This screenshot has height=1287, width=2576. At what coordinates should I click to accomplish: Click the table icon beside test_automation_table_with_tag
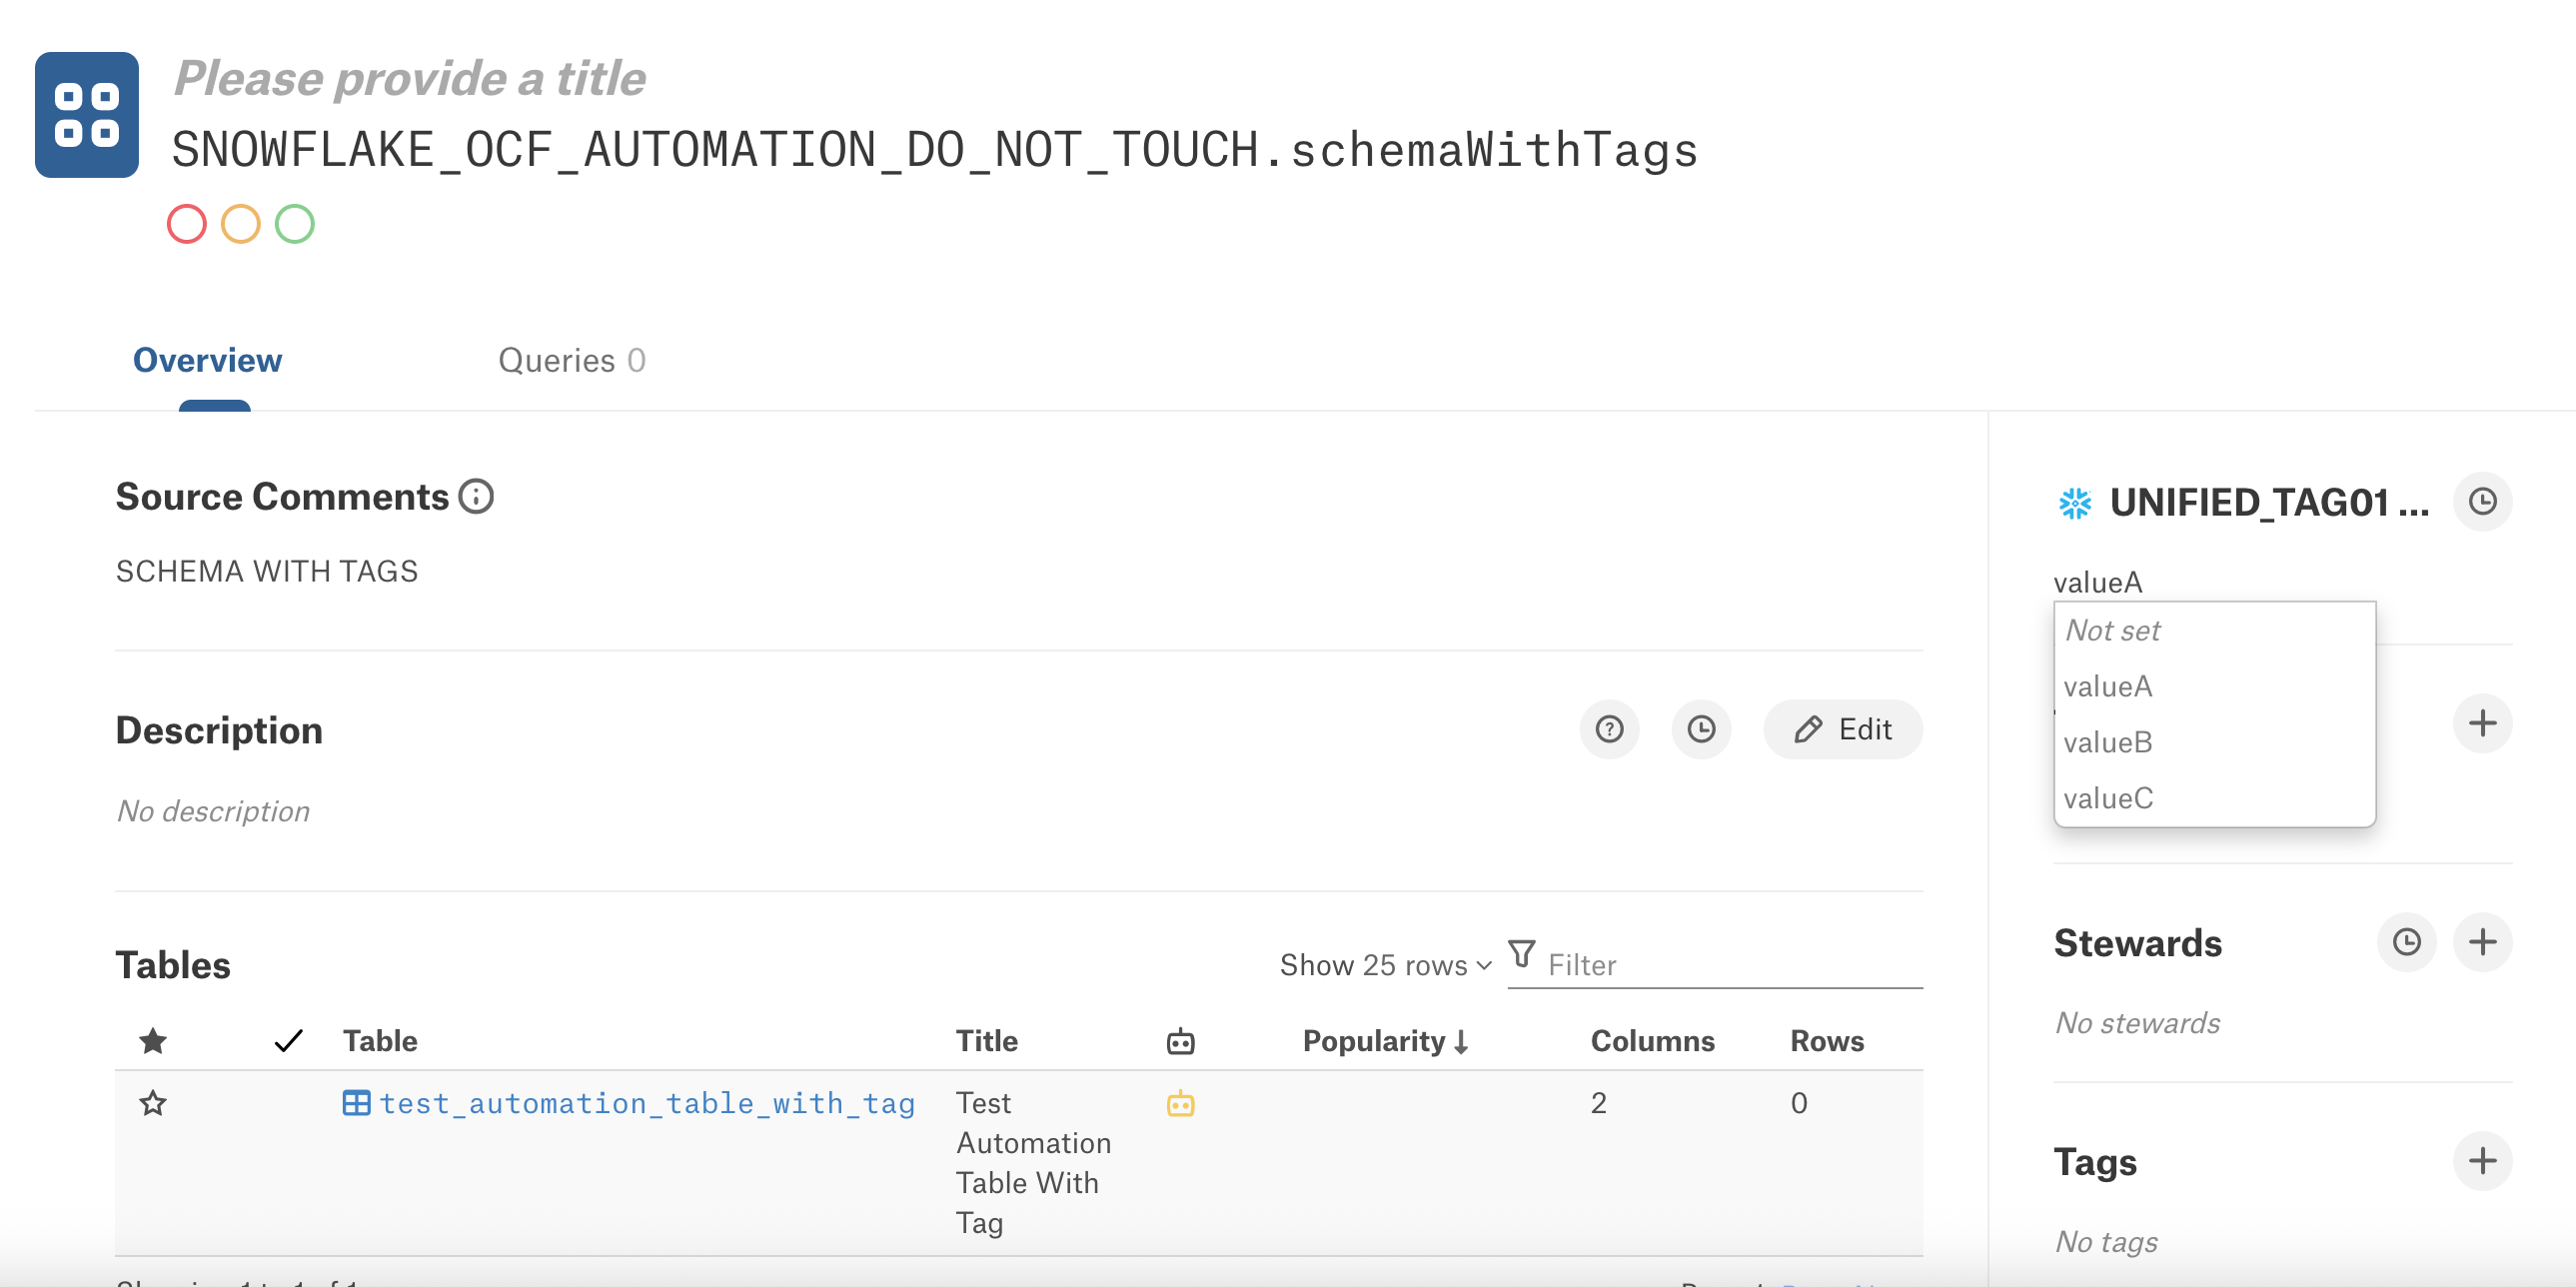[356, 1103]
